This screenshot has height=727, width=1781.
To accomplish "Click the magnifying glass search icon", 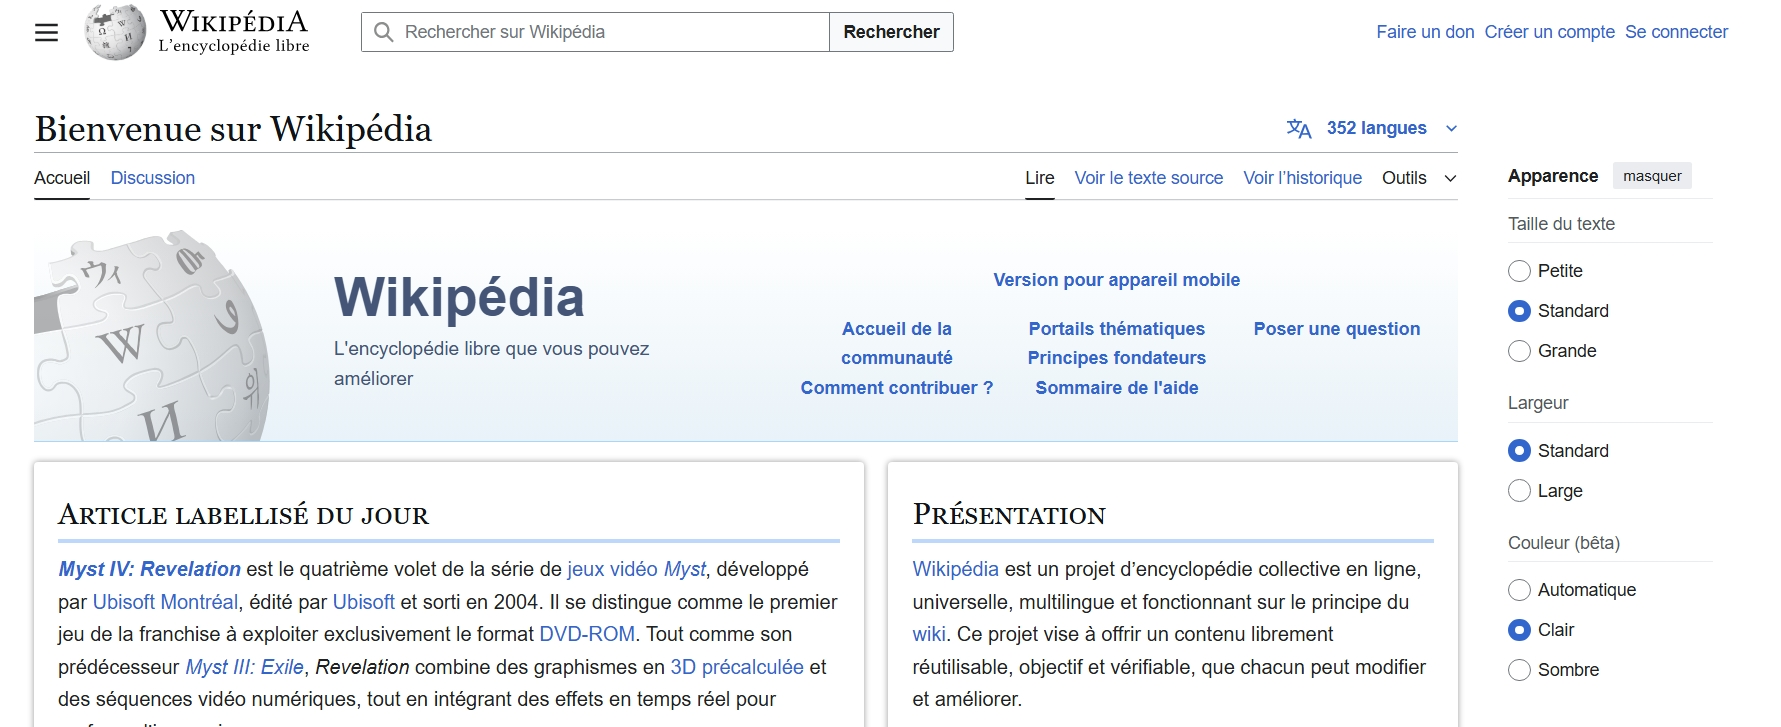I will pyautogui.click(x=383, y=32).
